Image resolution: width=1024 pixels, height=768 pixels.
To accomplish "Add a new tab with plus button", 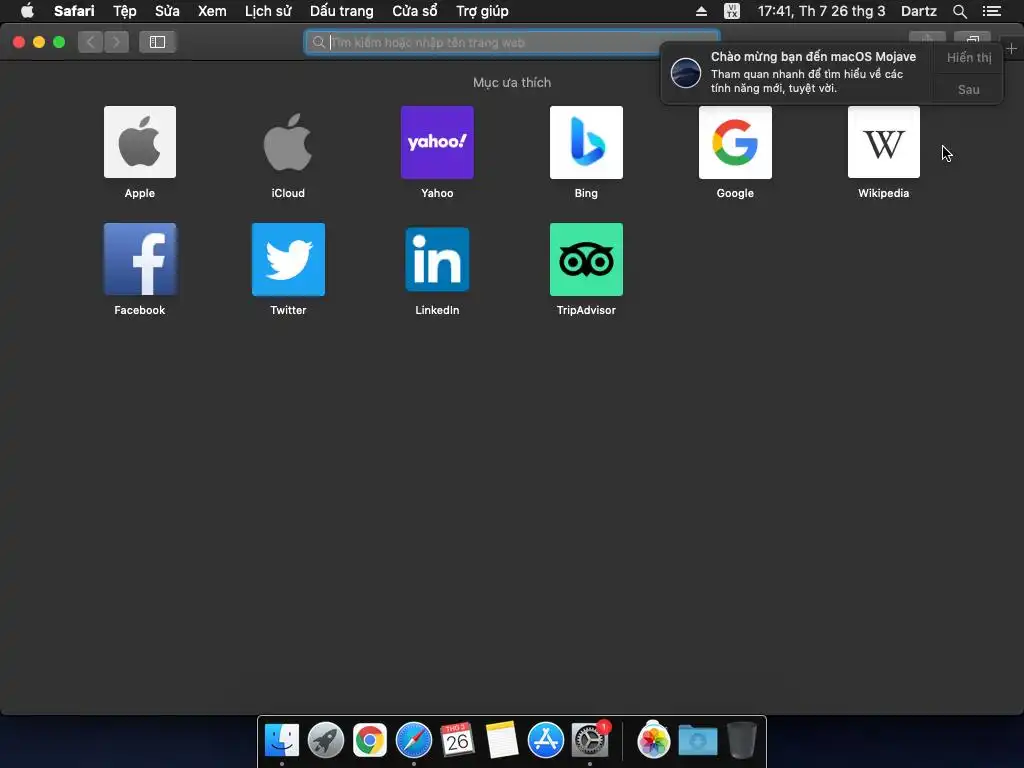I will 1011,49.
